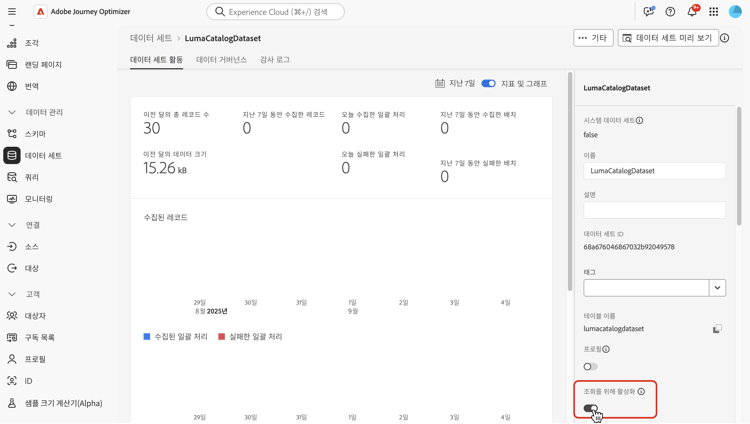Open 구독 목록 in the sidebar
The height and width of the screenshot is (424, 750).
click(40, 337)
